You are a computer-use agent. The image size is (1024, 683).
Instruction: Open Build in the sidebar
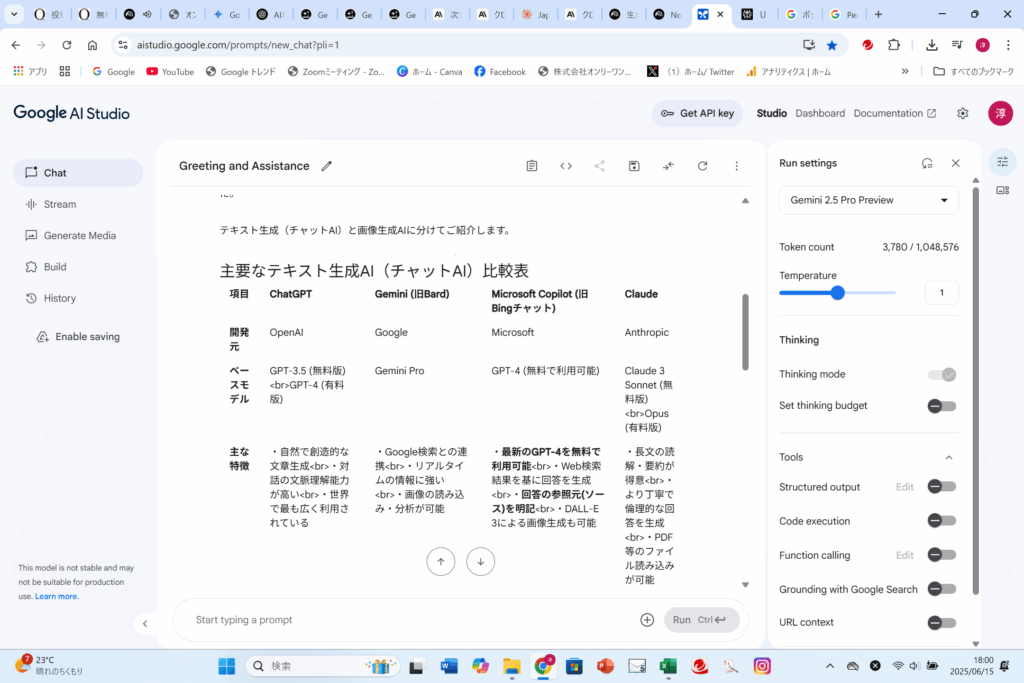pyautogui.click(x=78, y=267)
